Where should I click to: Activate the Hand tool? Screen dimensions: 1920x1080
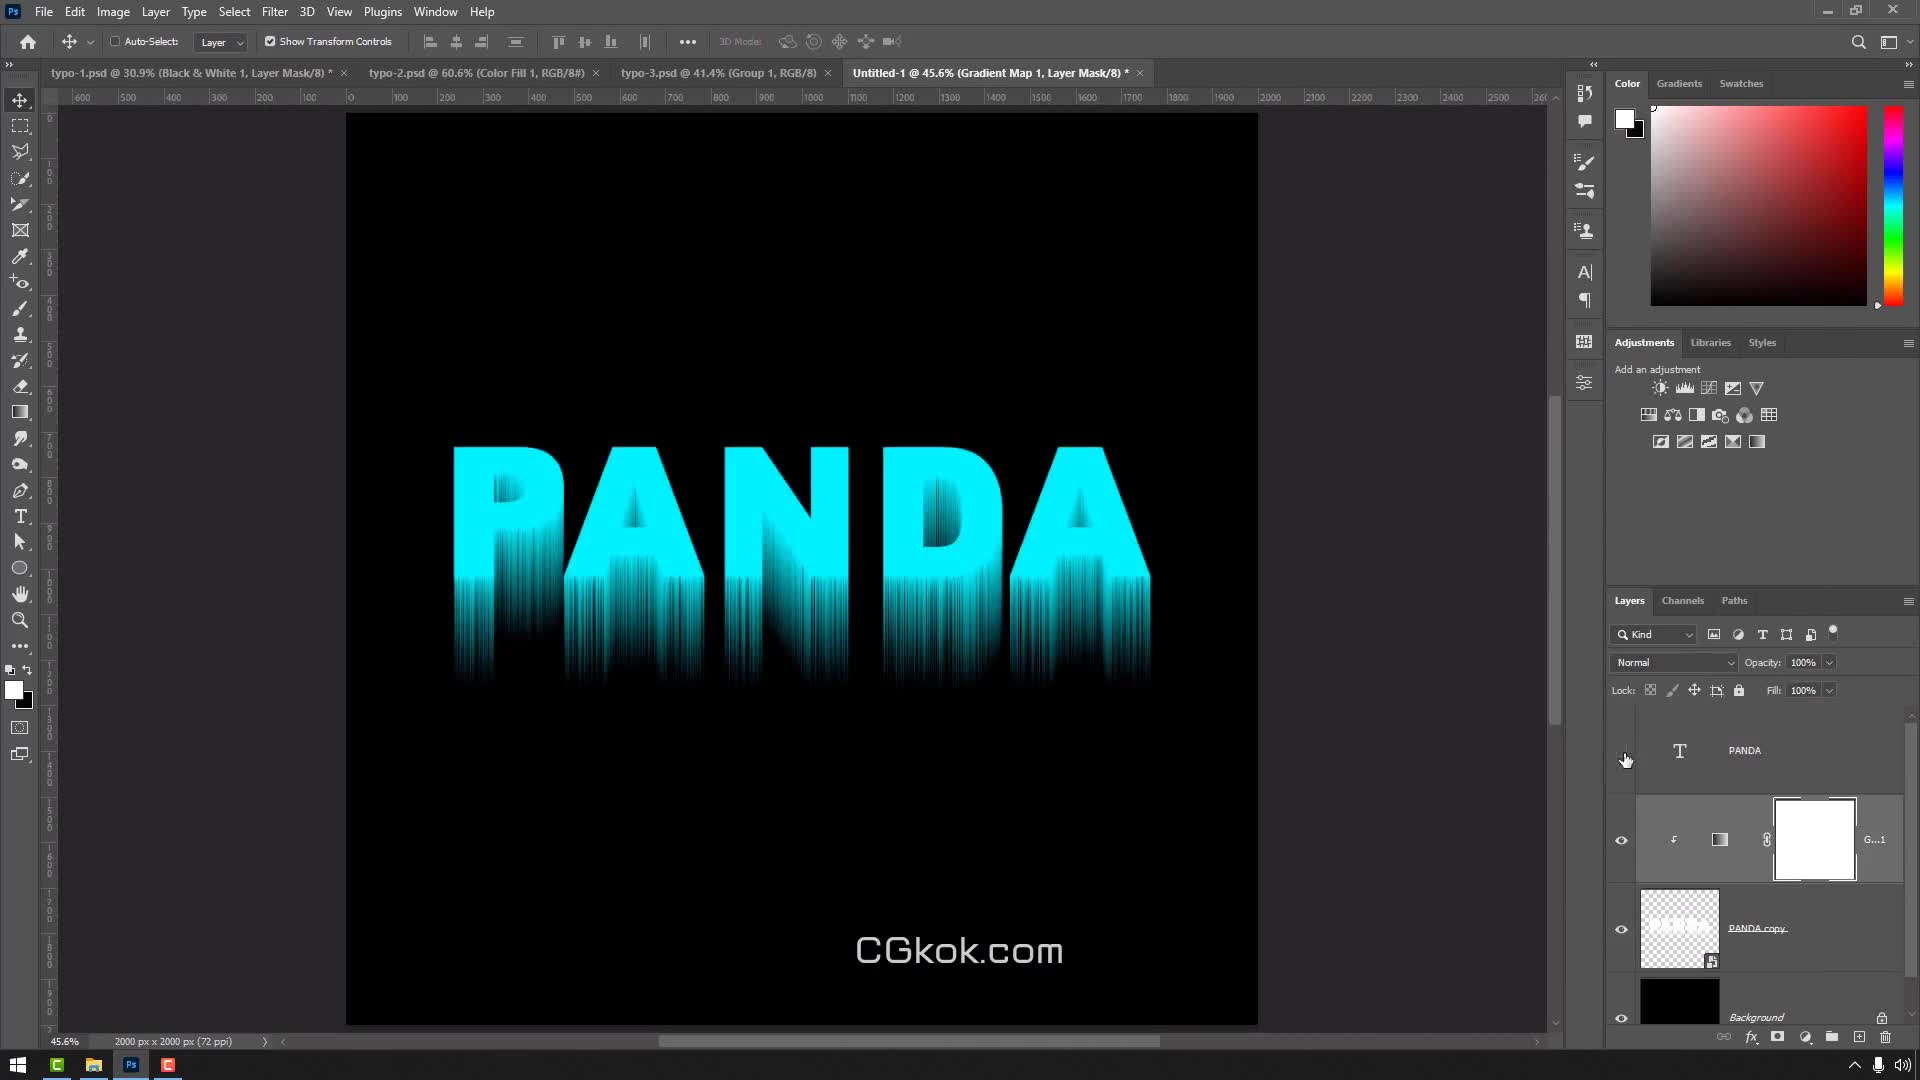point(20,595)
